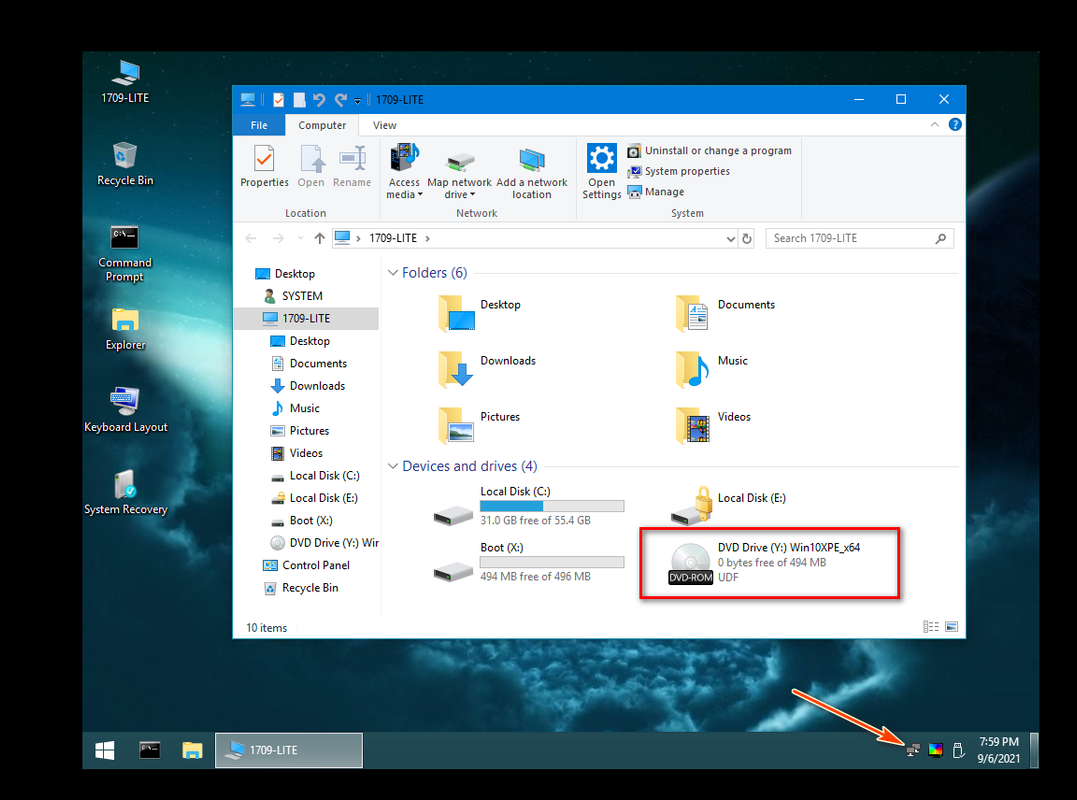
Task: Expand breadcrumb chevron after 1709-LITE
Action: (x=427, y=238)
